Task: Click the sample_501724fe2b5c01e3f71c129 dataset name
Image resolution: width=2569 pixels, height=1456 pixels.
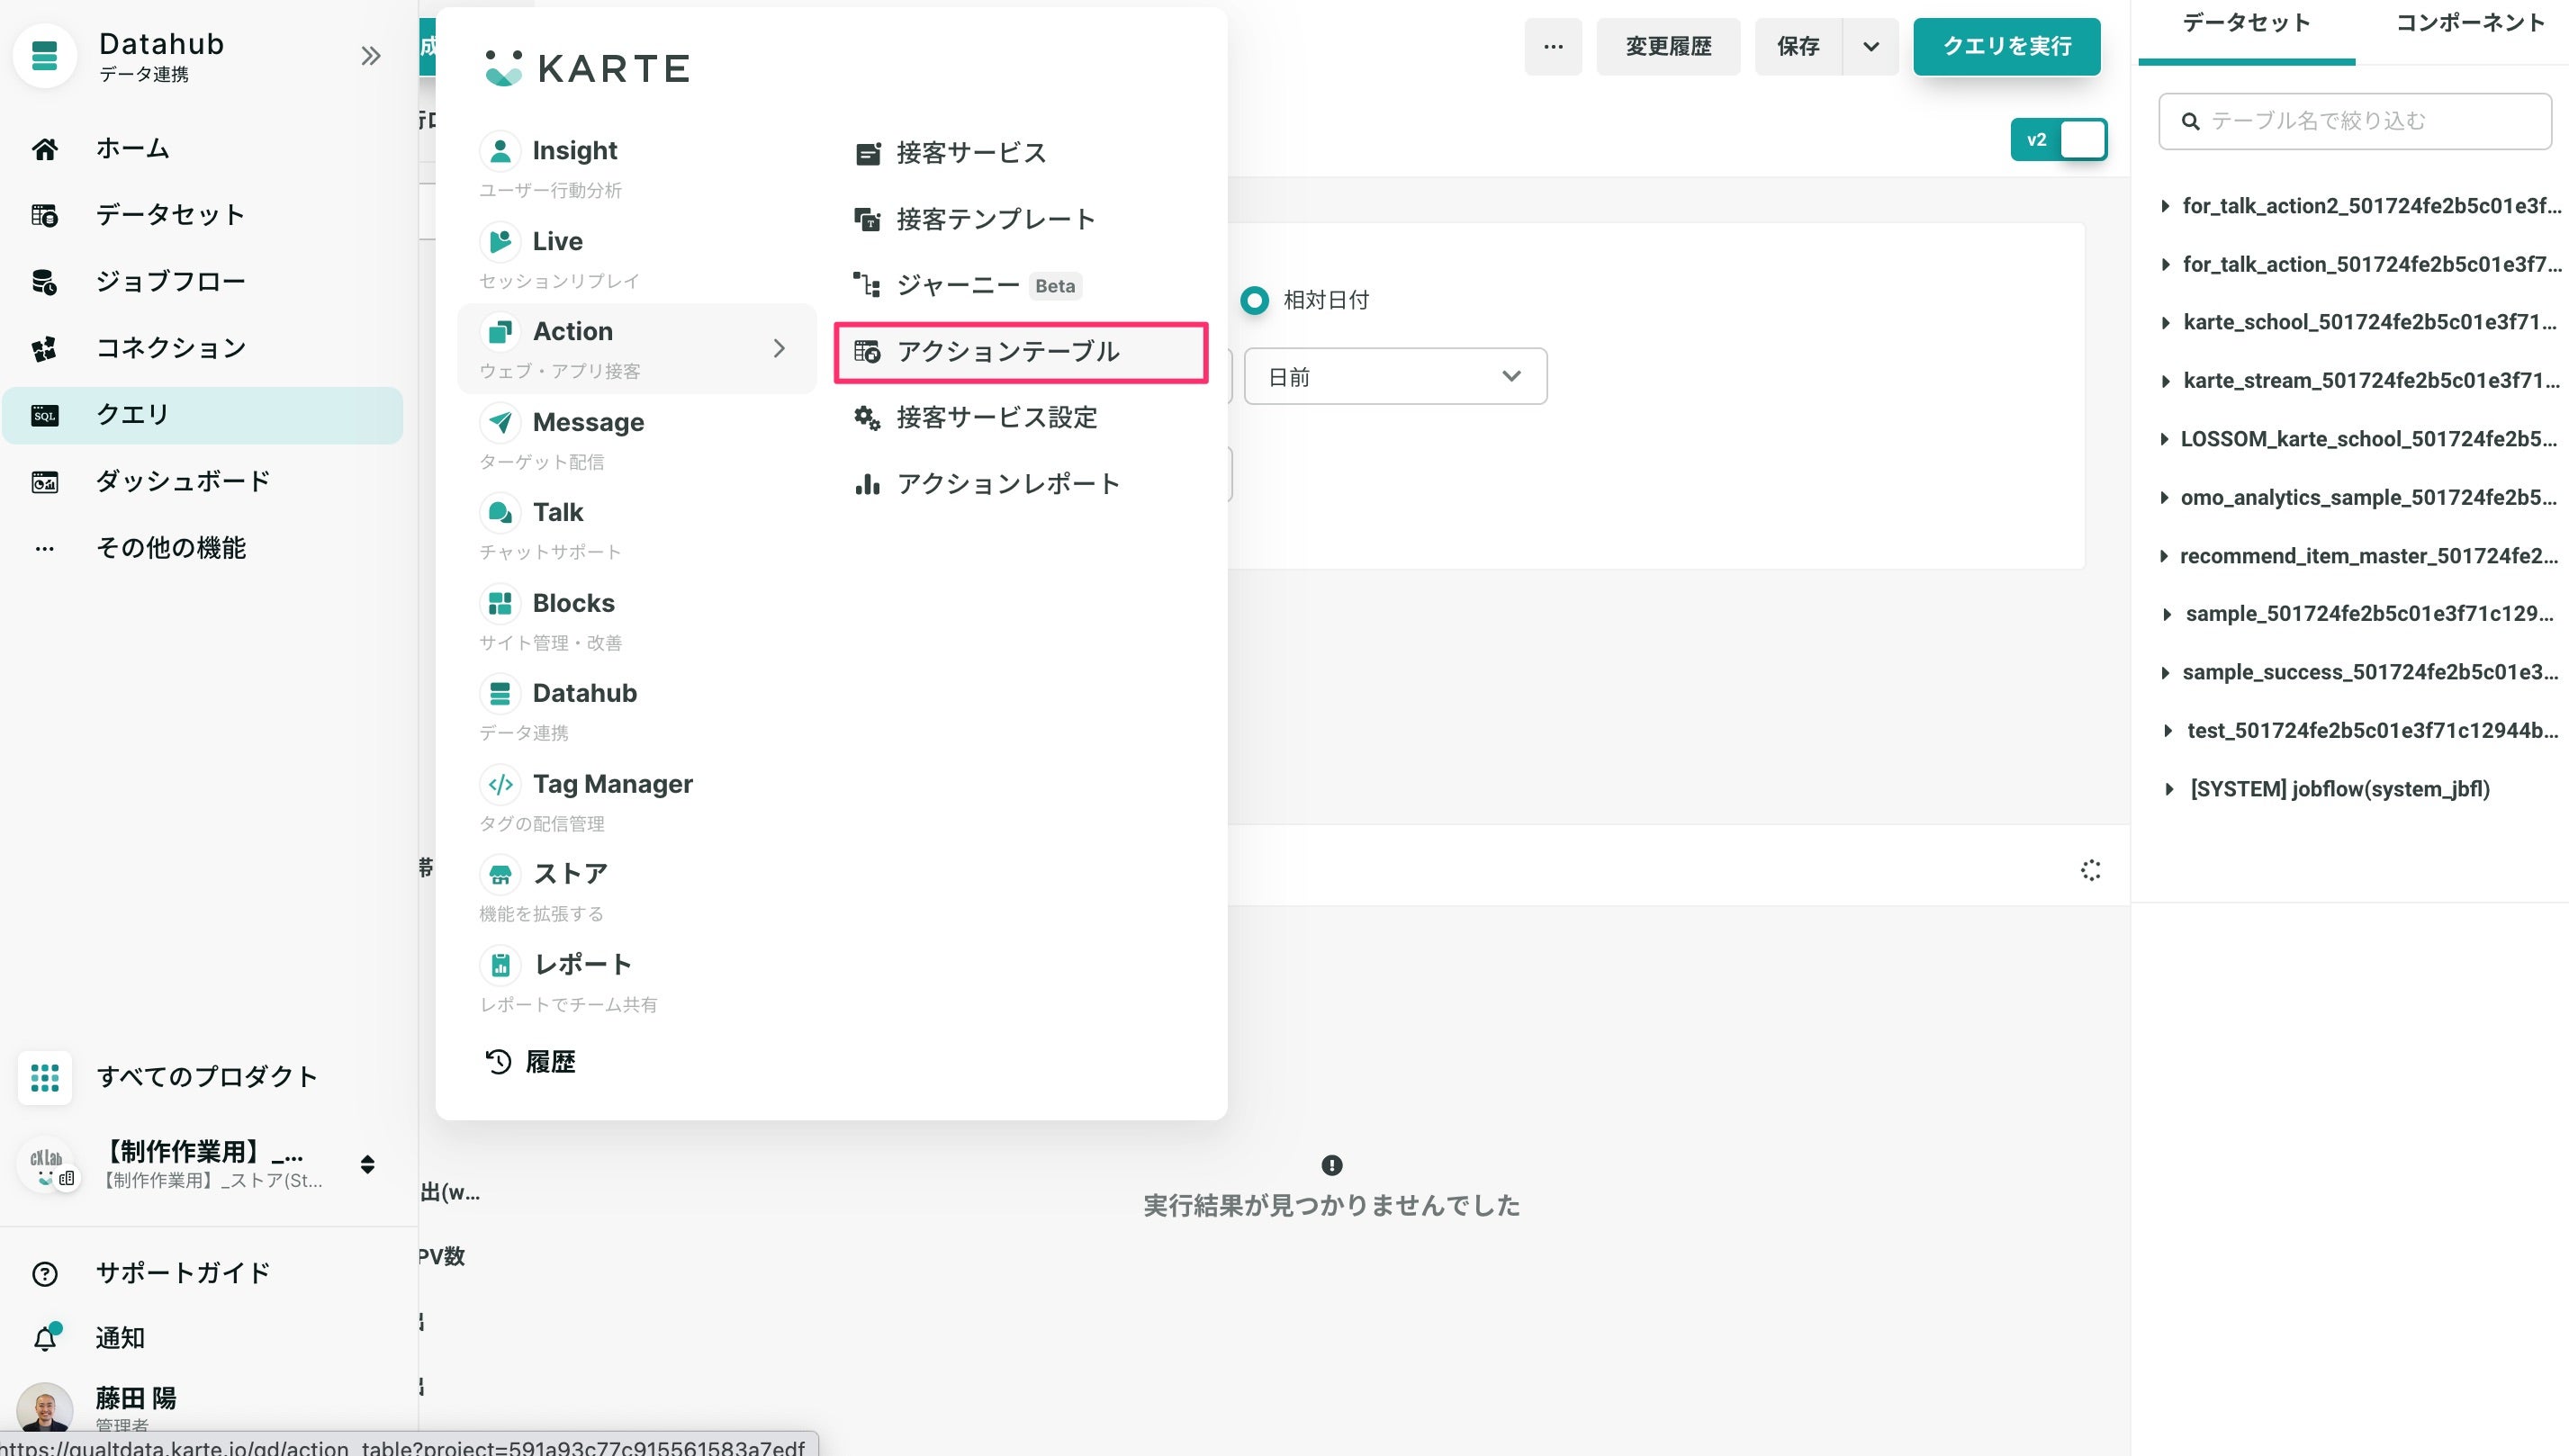Action: [x=2369, y=614]
